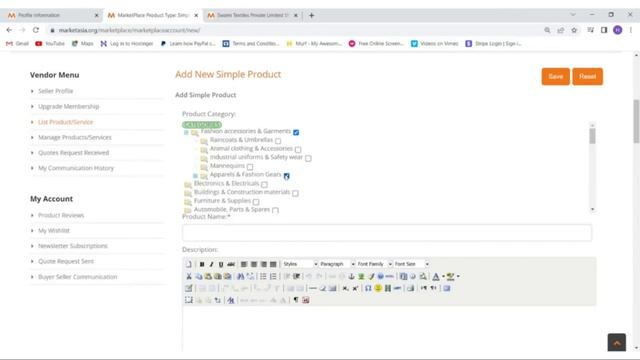
Task: Apply underline formatting in the description editor
Action: [x=221, y=264]
